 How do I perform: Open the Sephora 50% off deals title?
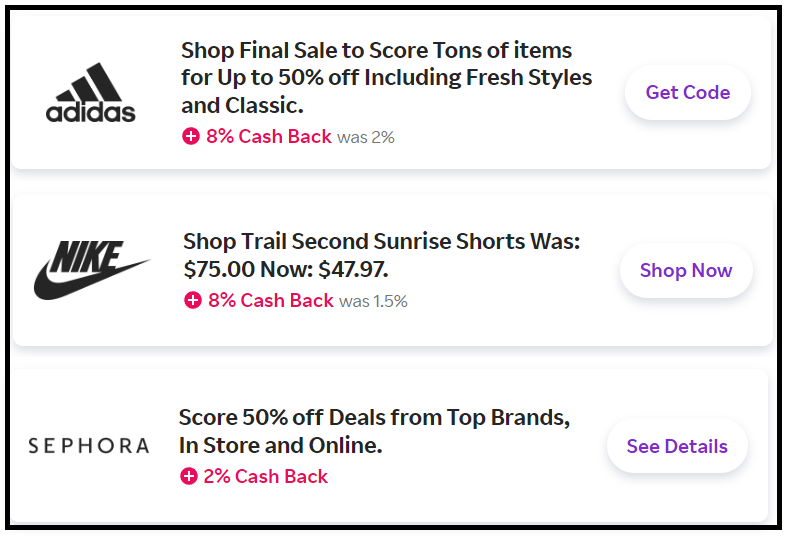click(x=374, y=431)
